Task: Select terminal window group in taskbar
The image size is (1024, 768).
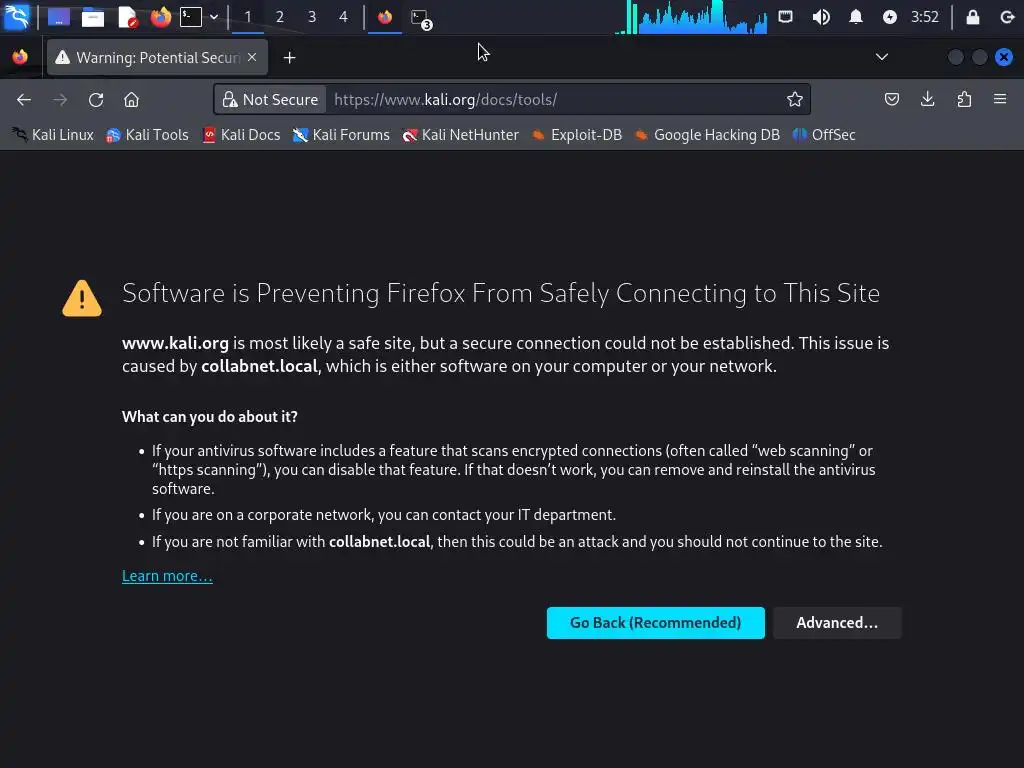Action: pos(421,18)
